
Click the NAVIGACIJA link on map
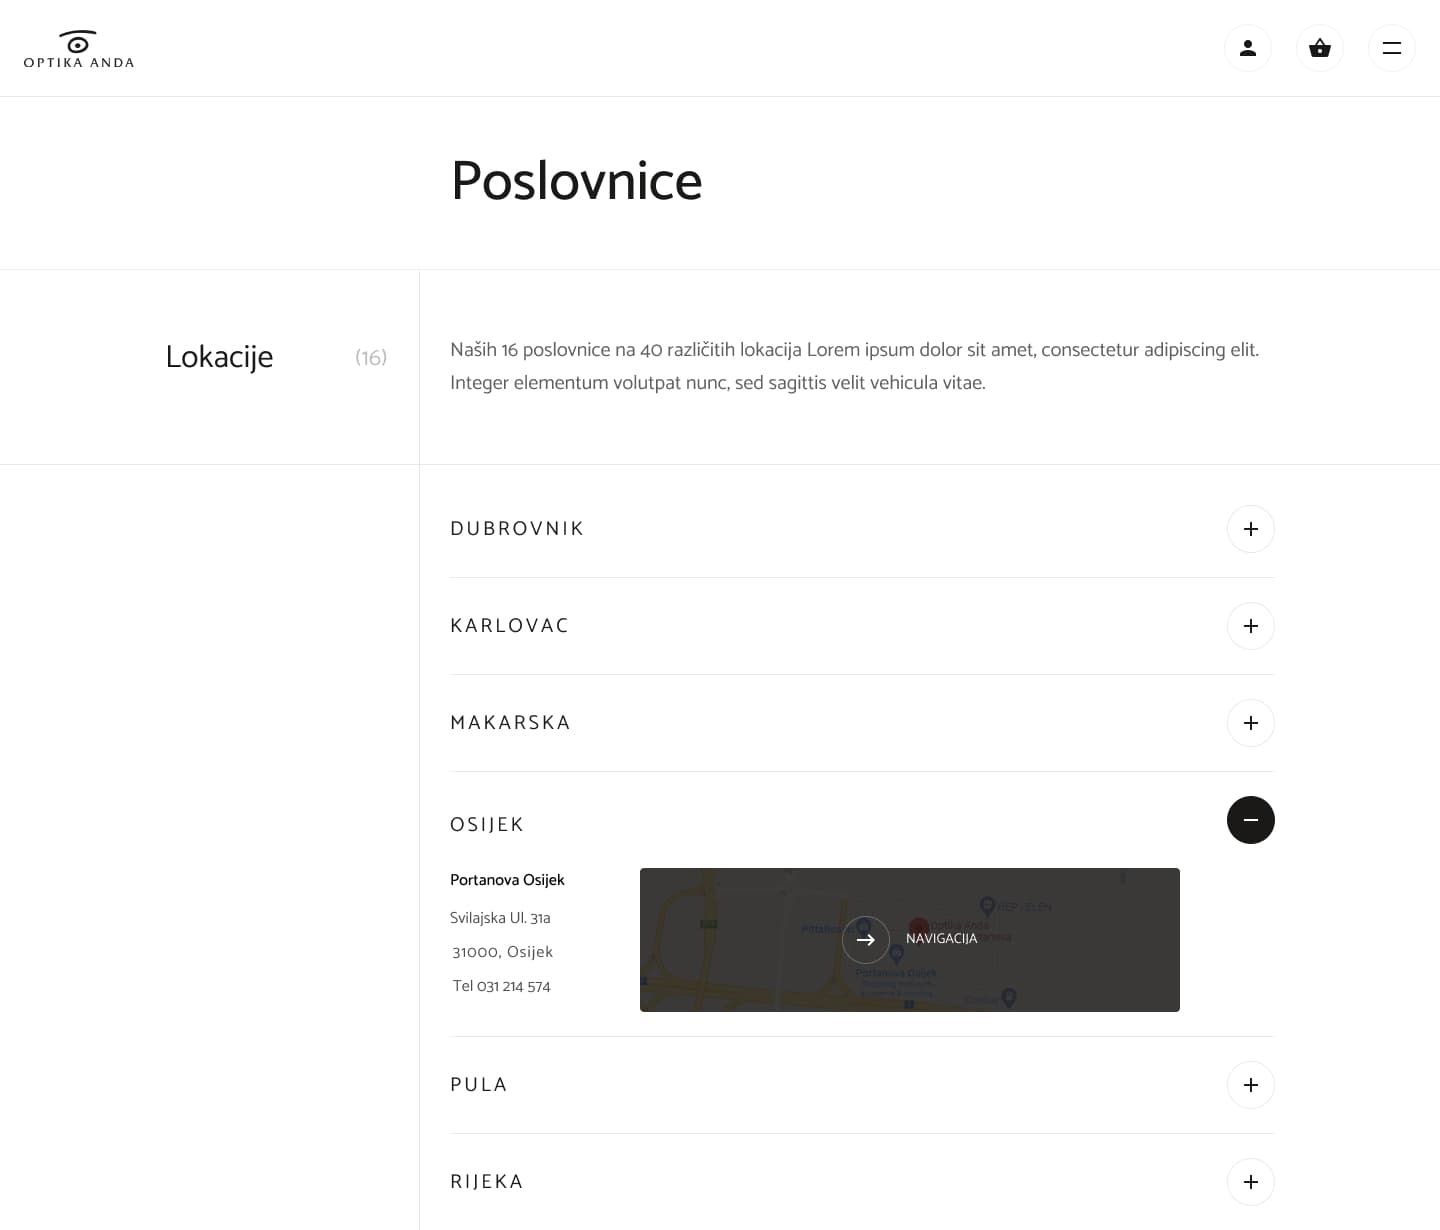[x=941, y=939]
